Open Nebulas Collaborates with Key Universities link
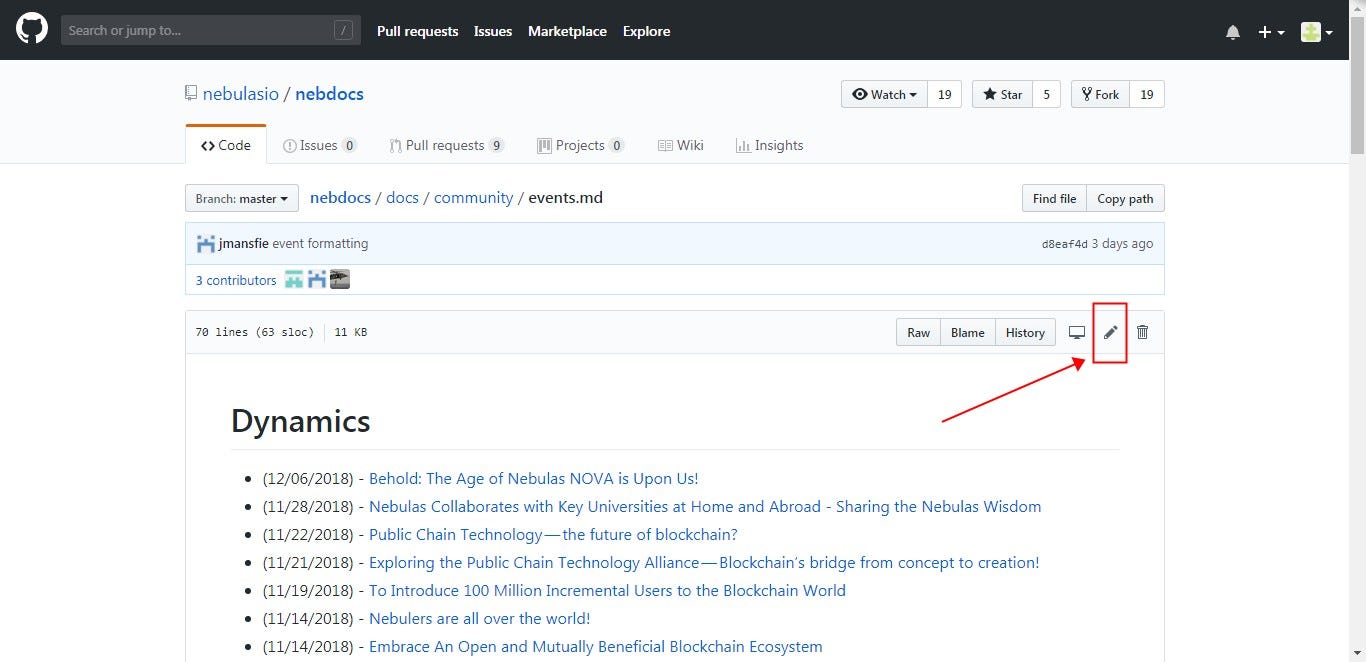This screenshot has height=662, width=1366. click(705, 506)
